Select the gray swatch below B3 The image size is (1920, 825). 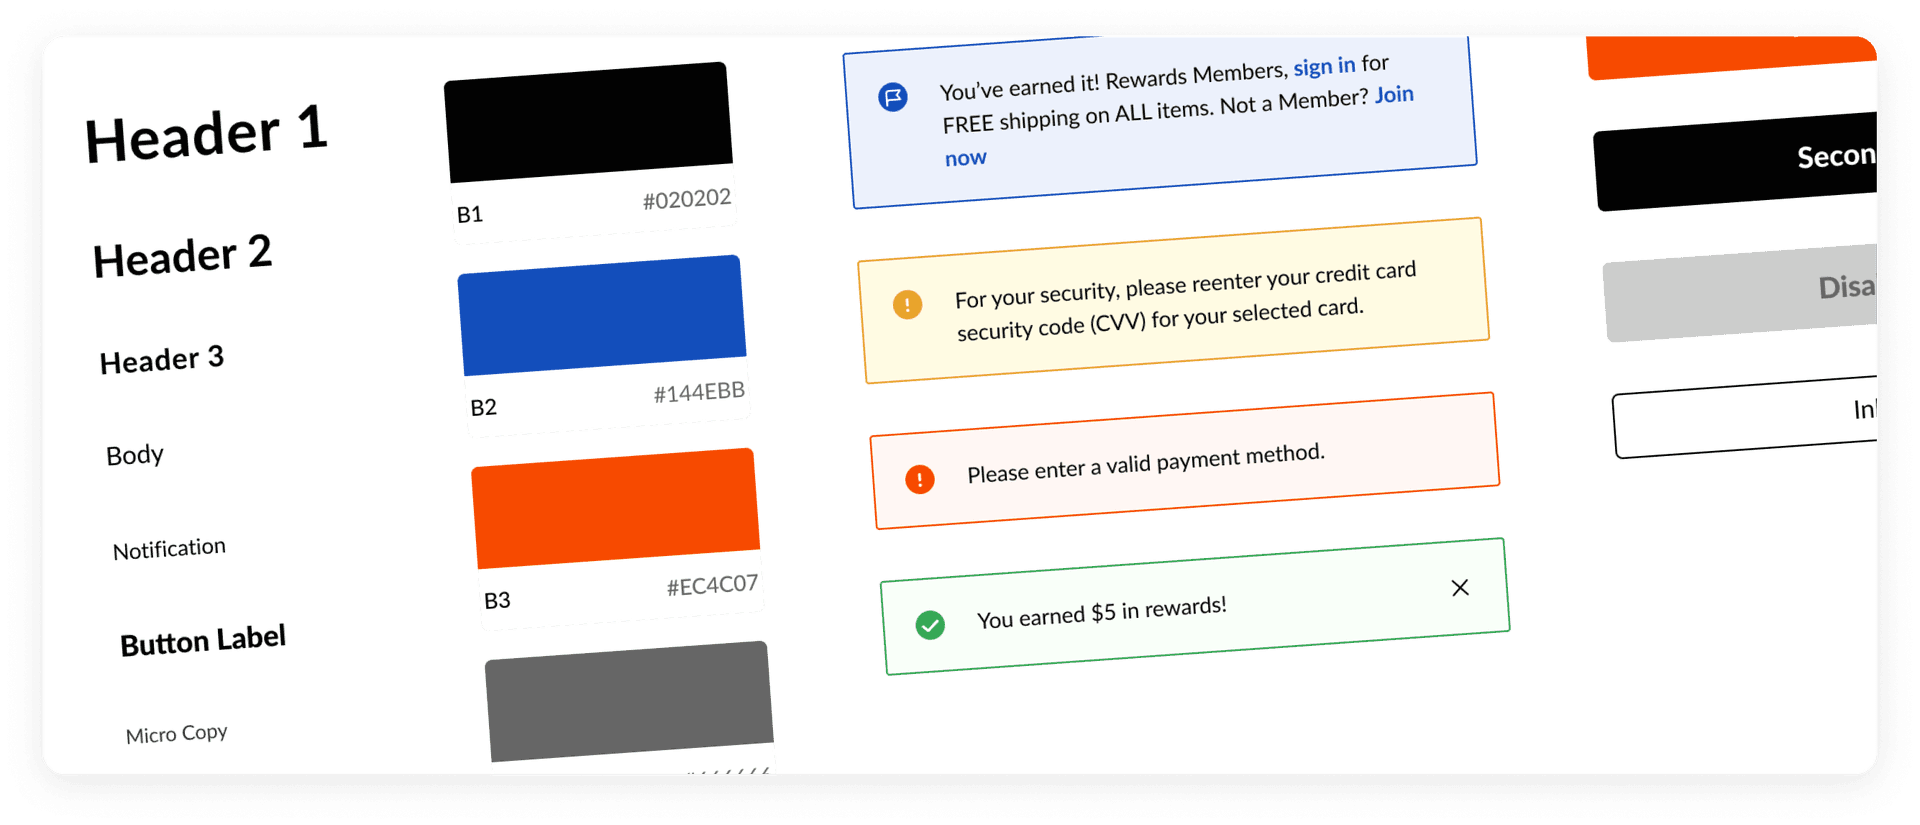pos(629,701)
